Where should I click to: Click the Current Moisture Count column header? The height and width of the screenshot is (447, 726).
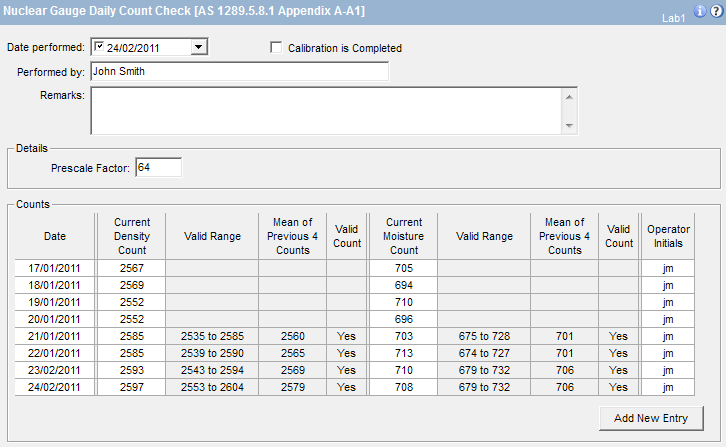pyautogui.click(x=403, y=237)
